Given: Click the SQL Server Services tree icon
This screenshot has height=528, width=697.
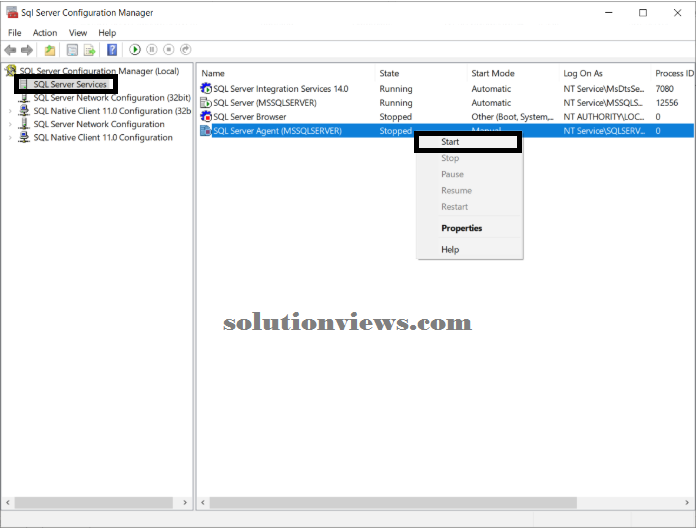Looking at the screenshot, I should coord(24,84).
